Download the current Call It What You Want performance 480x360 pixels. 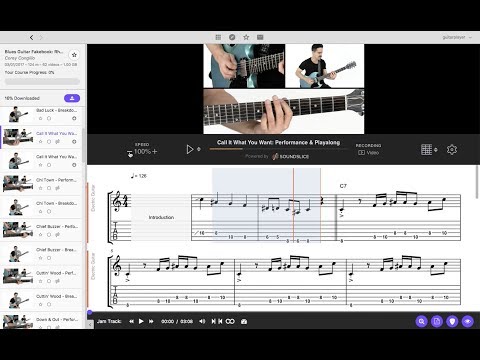click(74, 142)
